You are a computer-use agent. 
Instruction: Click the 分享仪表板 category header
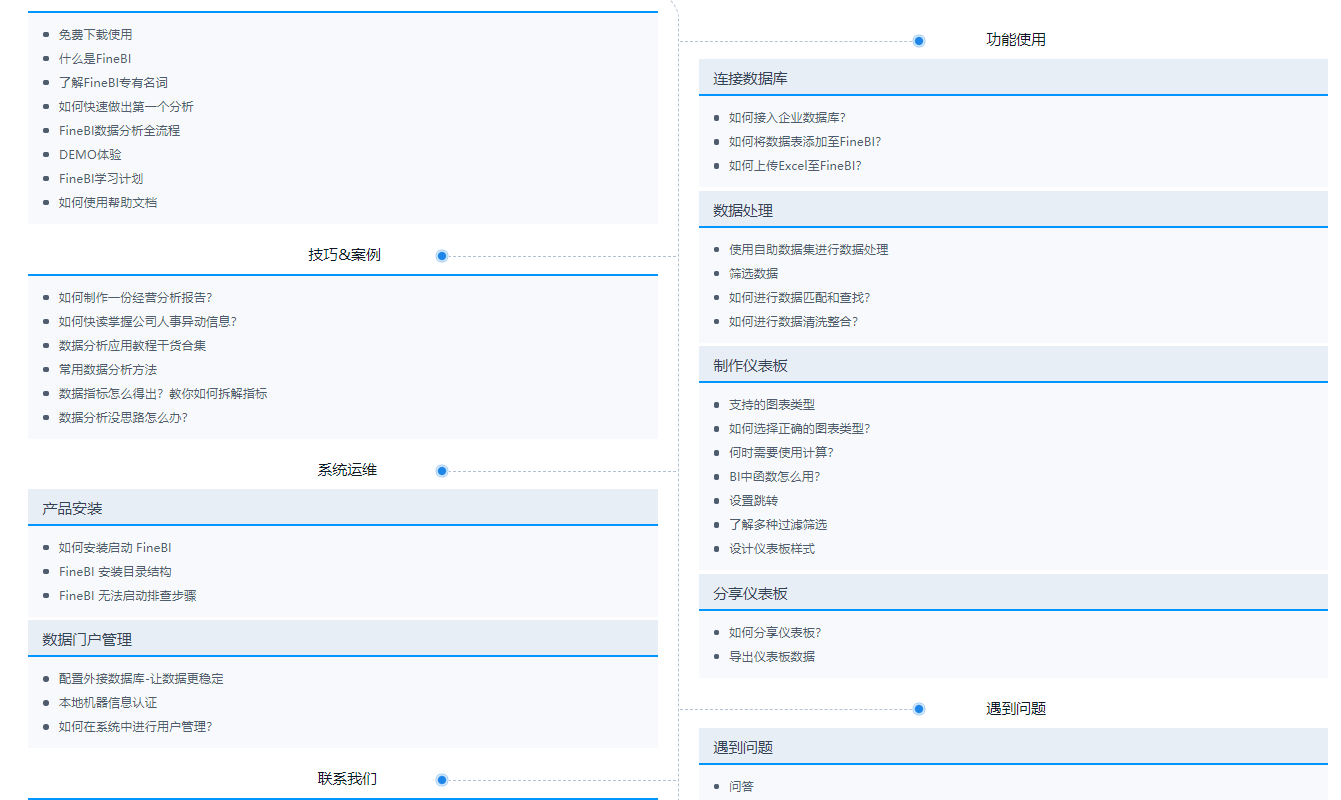tap(1014, 593)
